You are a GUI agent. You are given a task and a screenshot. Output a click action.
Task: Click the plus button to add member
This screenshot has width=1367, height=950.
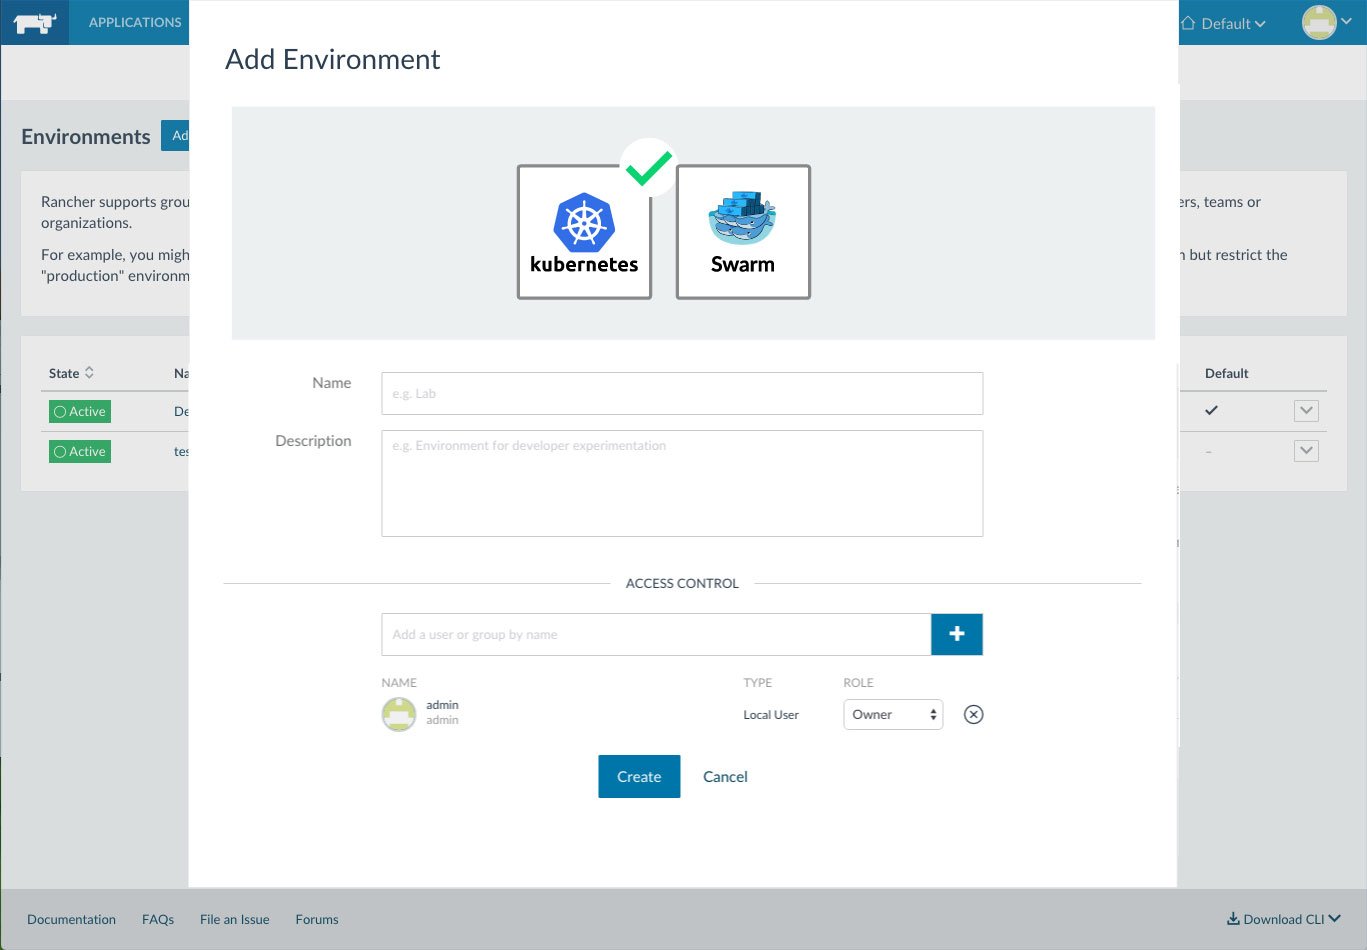click(957, 634)
